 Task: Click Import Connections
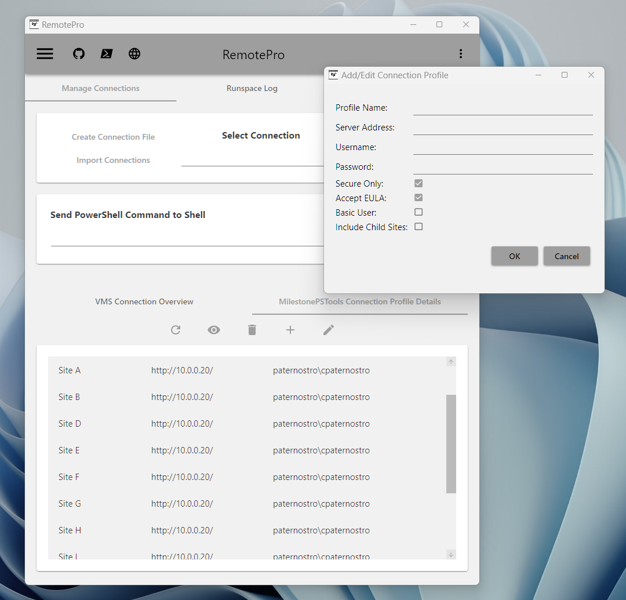pyautogui.click(x=113, y=160)
